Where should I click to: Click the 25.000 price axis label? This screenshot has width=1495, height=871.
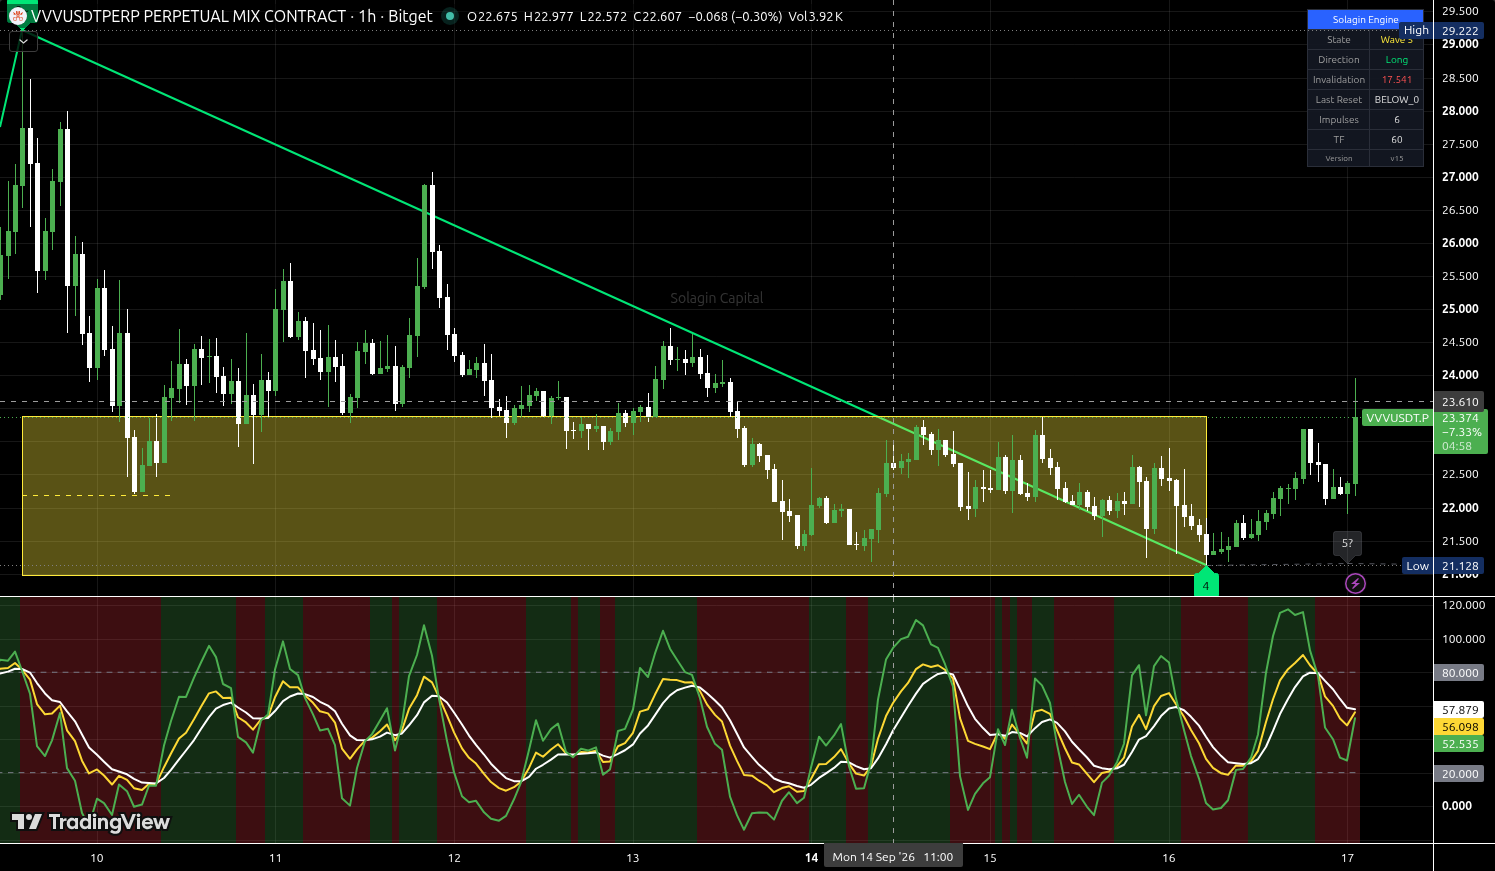(x=1460, y=309)
